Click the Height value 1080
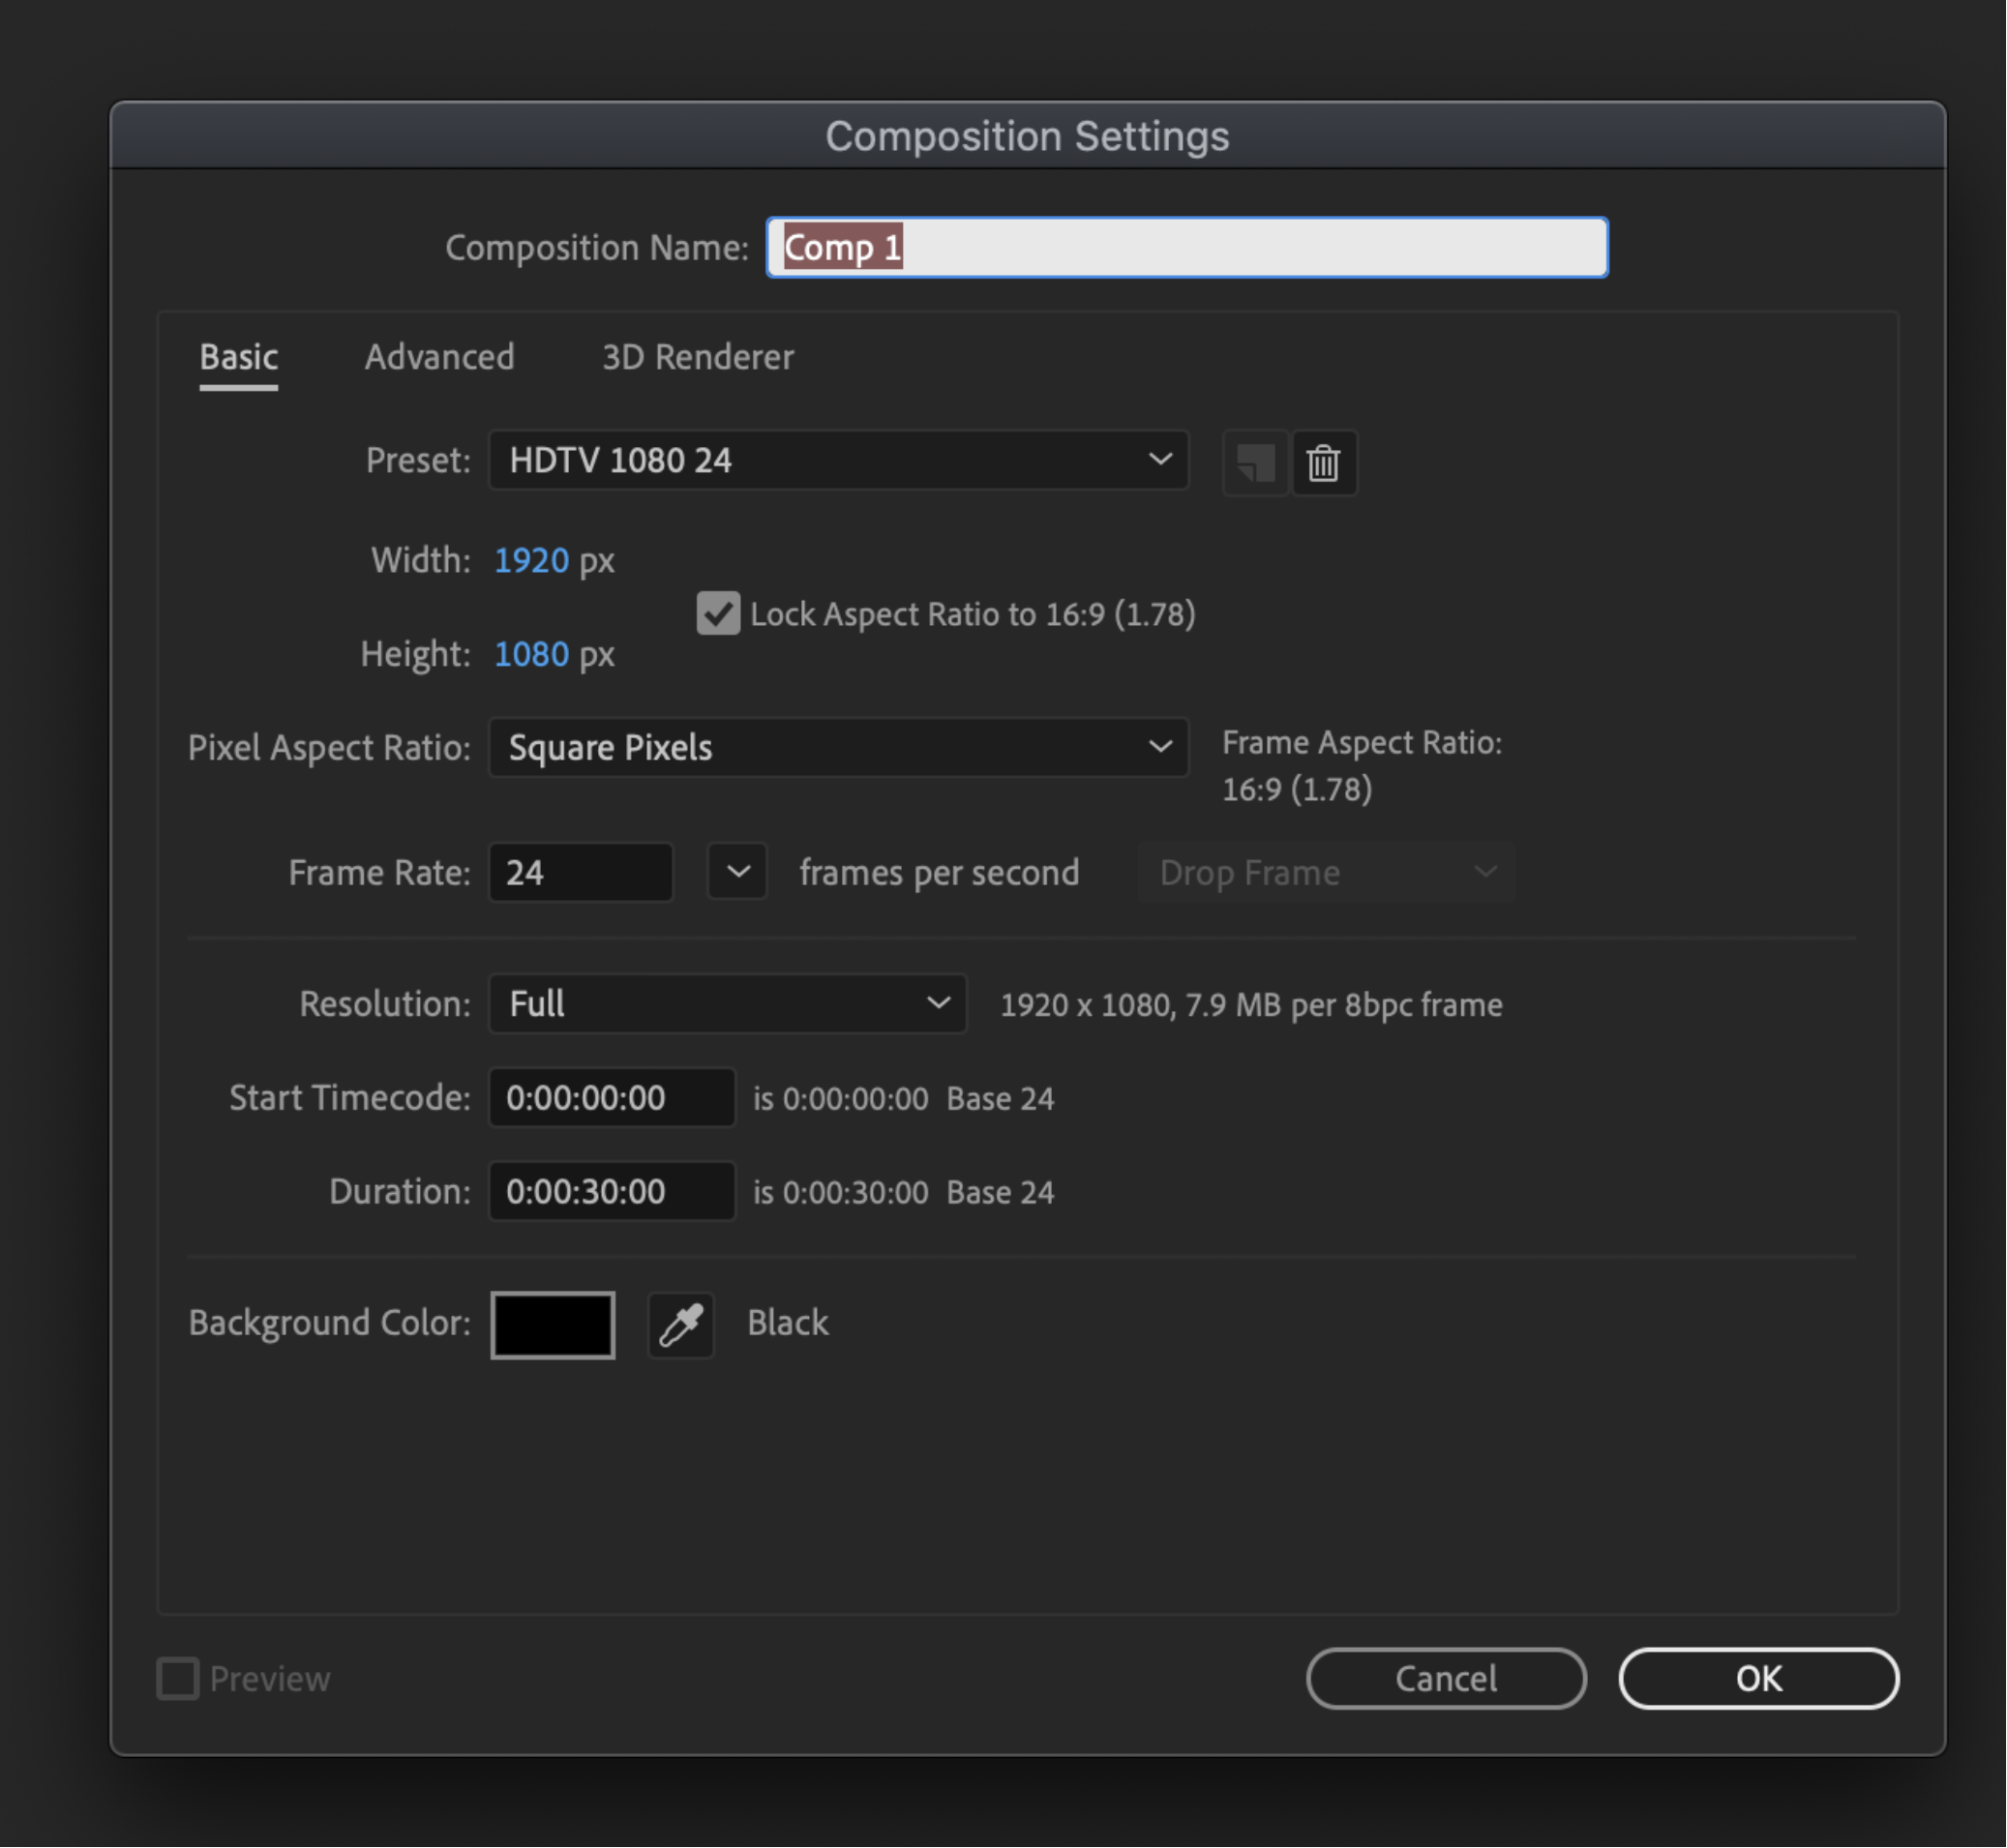Image resolution: width=2007 pixels, height=1848 pixels. pyautogui.click(x=532, y=654)
